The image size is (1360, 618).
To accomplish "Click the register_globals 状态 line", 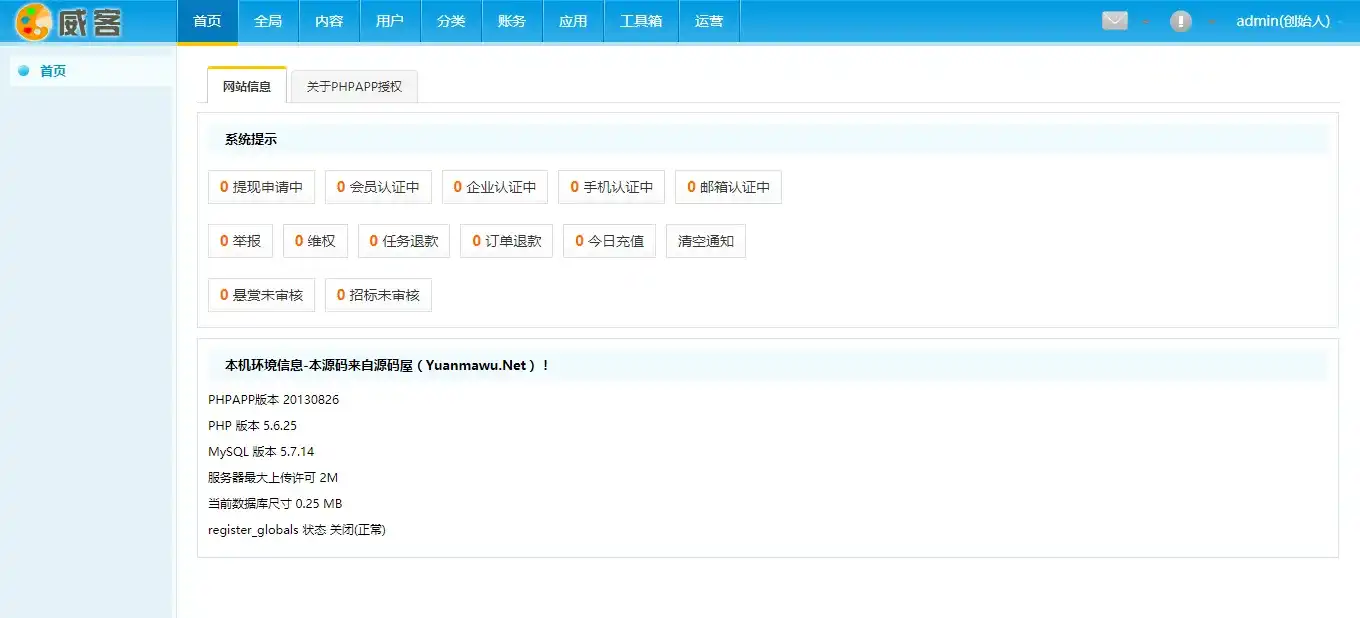I will pyautogui.click(x=297, y=530).
